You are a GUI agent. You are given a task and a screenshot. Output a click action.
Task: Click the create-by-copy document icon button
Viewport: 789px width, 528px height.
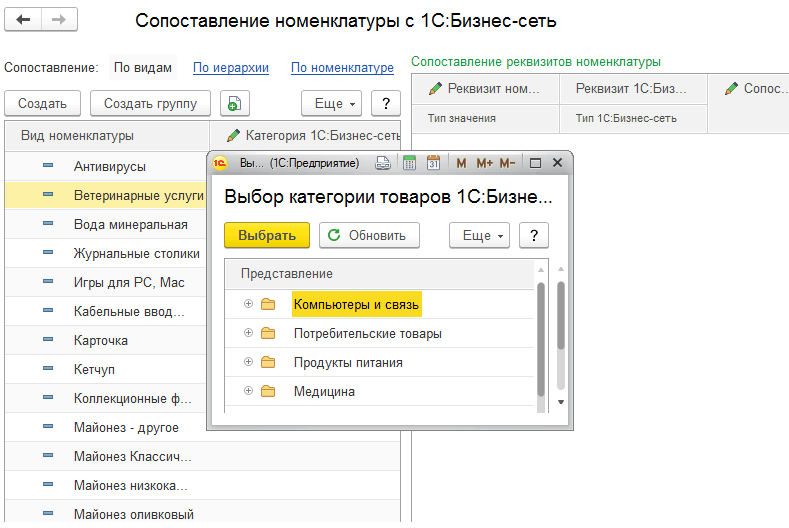(x=234, y=103)
